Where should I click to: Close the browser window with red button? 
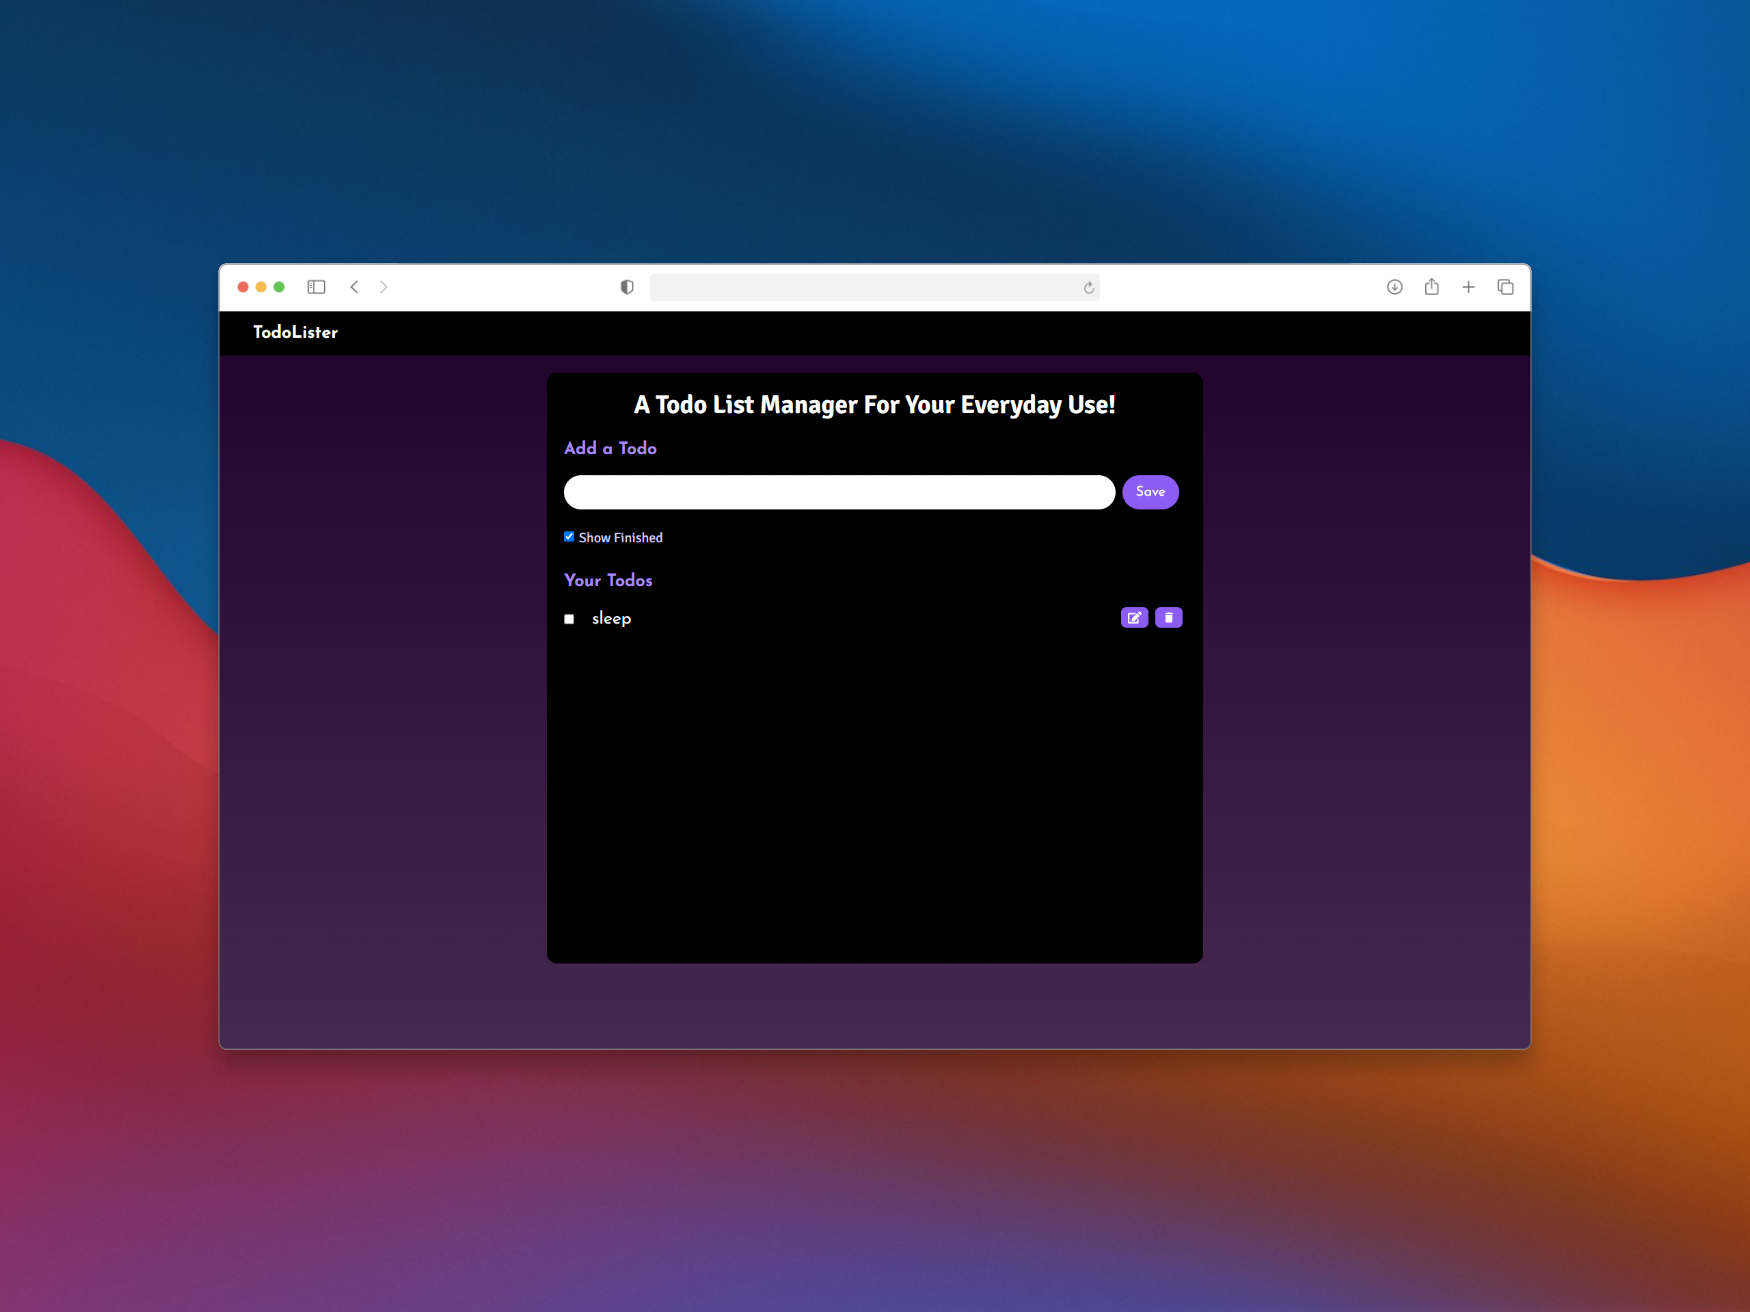[x=243, y=287]
